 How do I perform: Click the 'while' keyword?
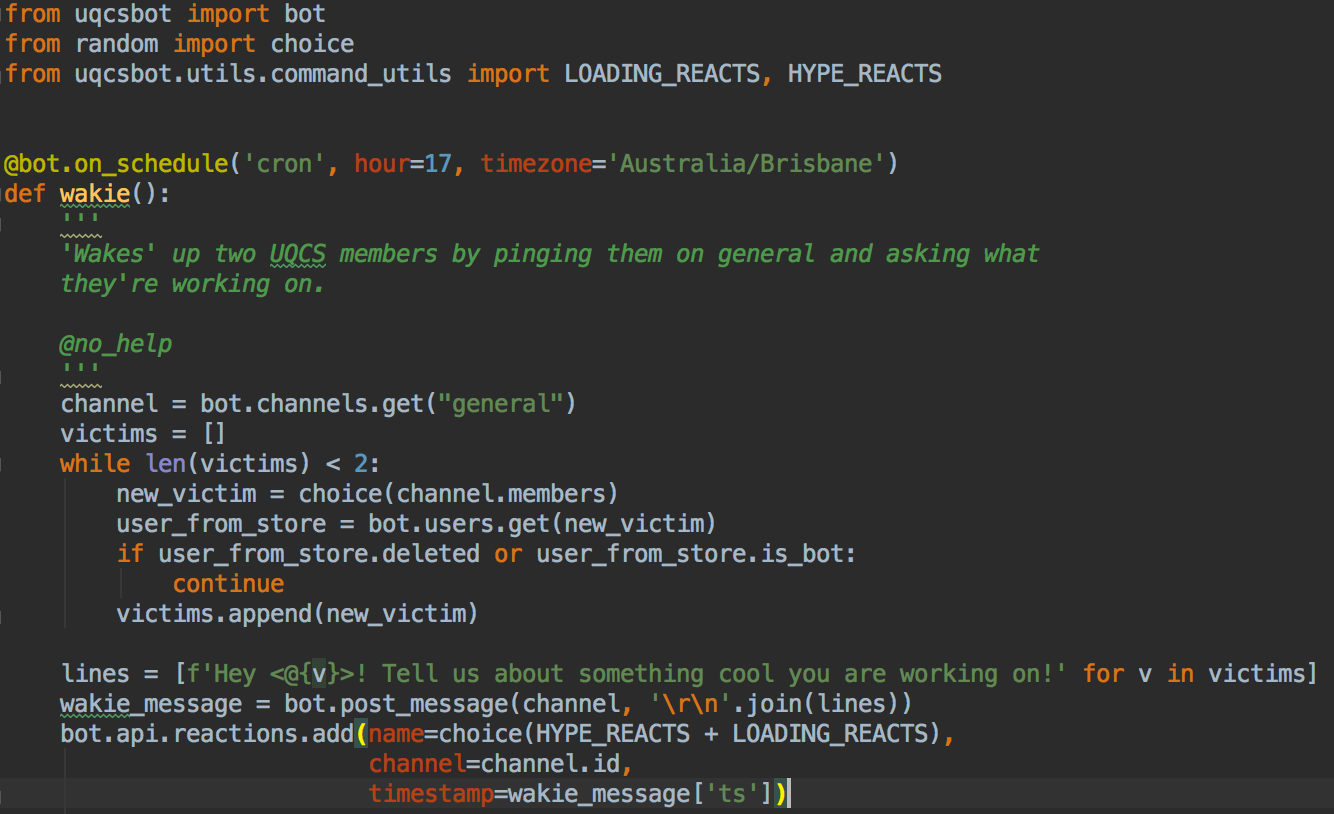(x=95, y=464)
